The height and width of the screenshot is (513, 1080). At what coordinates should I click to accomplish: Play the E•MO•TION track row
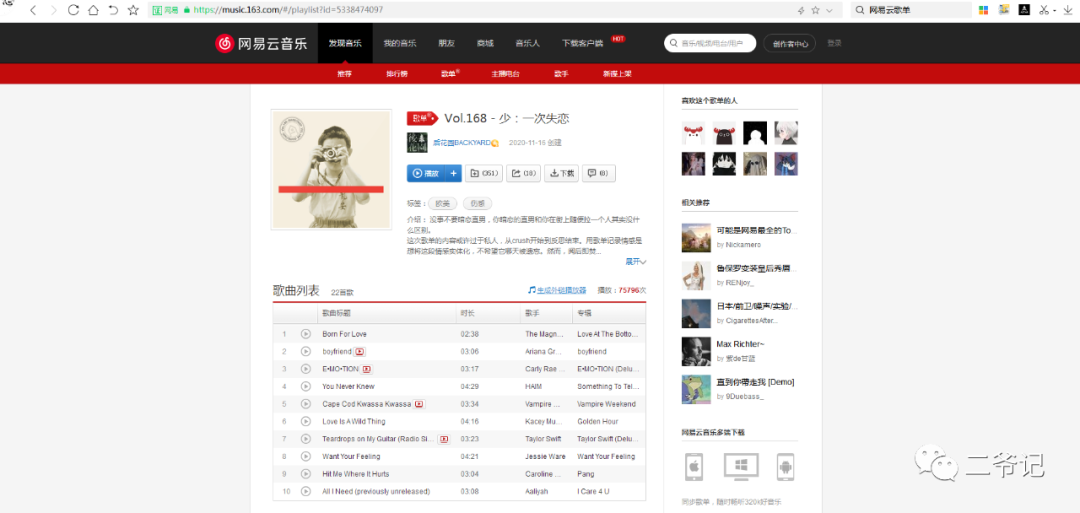(306, 369)
